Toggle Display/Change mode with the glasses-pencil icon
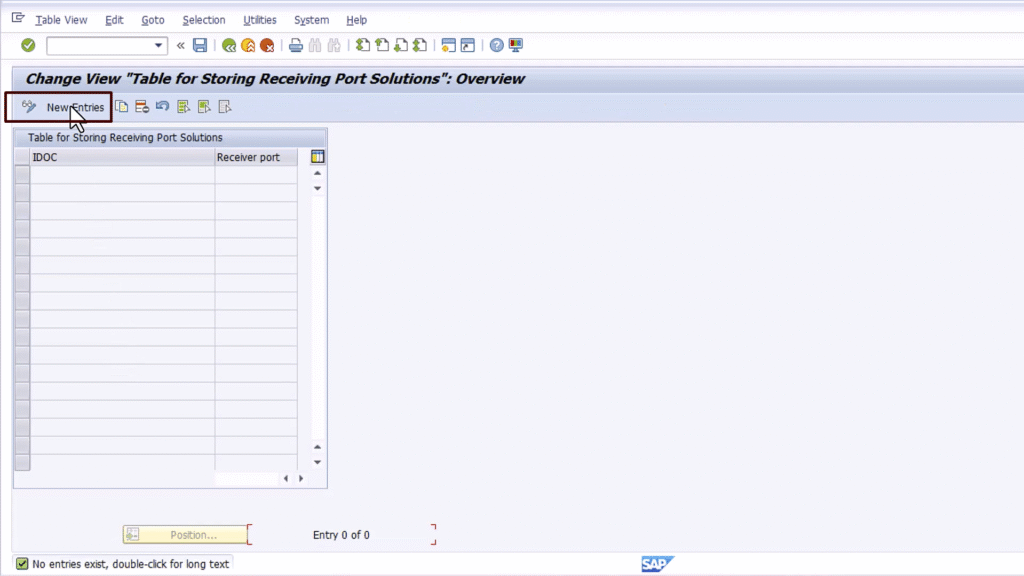Image resolution: width=1024 pixels, height=576 pixels. click(29, 106)
